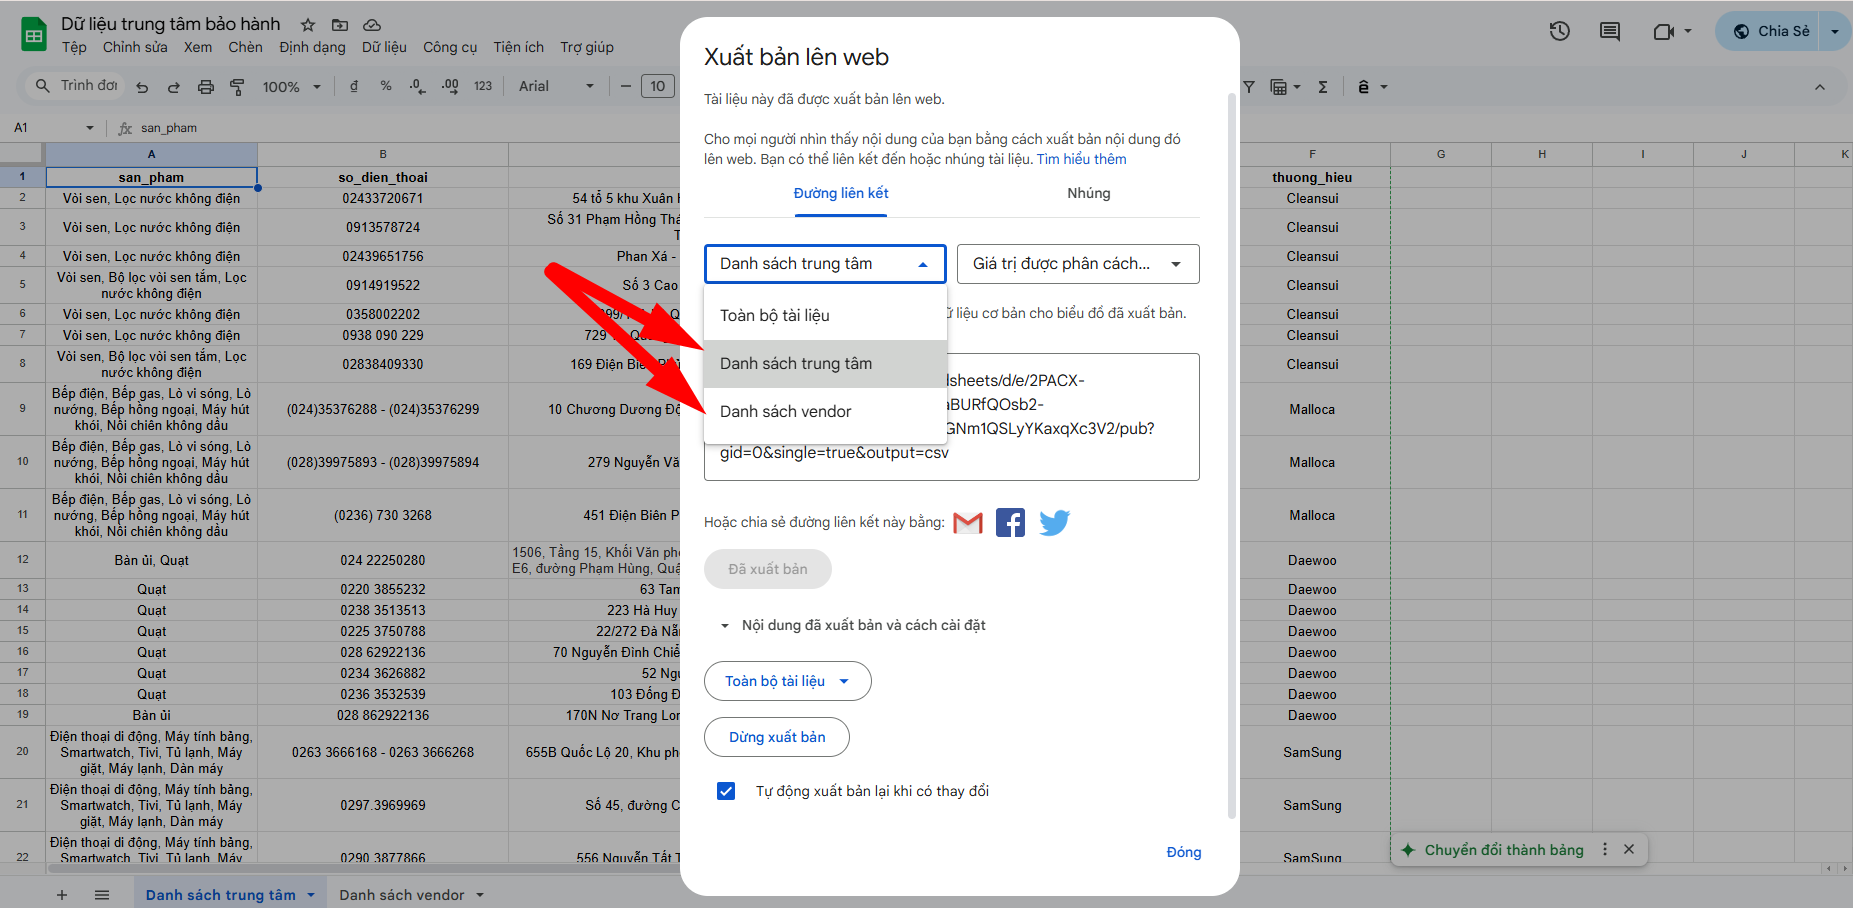Viewport: 1853px width, 908px height.
Task: Toggle Tự động xuất bản lại checkbox
Action: click(x=726, y=791)
